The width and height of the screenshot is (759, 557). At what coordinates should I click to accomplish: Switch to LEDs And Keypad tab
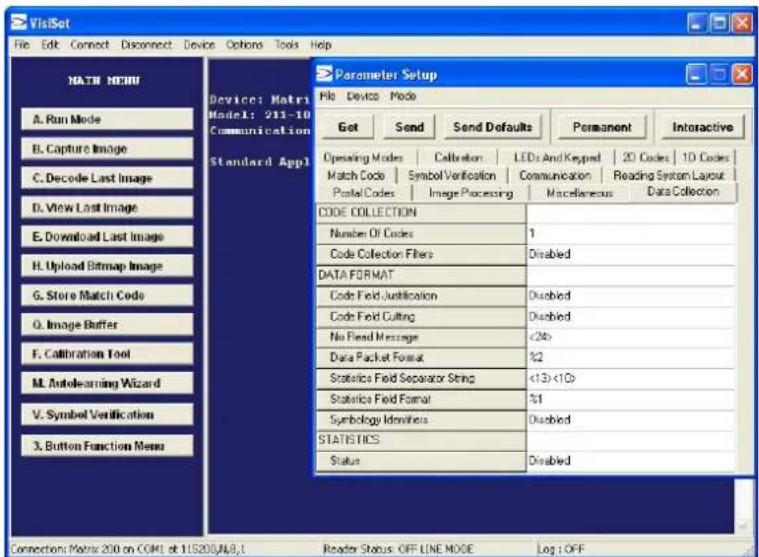(557, 157)
